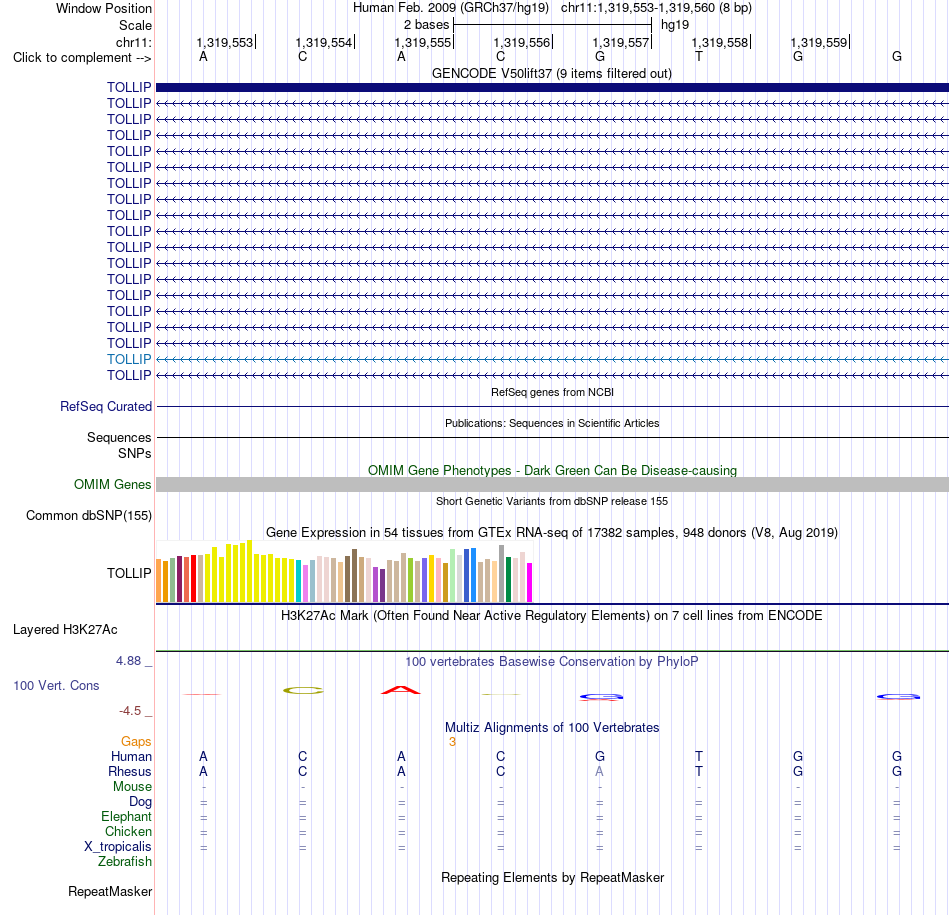Click the orange Gaps row label
The height and width of the screenshot is (915, 950).
coord(136,742)
